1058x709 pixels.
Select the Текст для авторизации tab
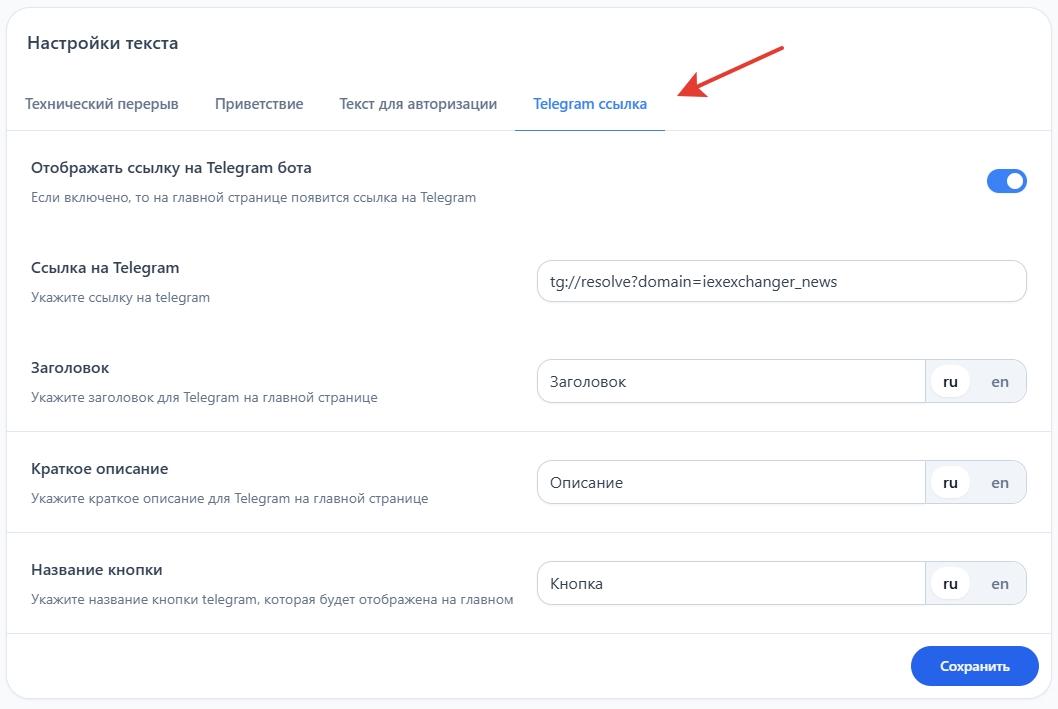[x=418, y=104]
